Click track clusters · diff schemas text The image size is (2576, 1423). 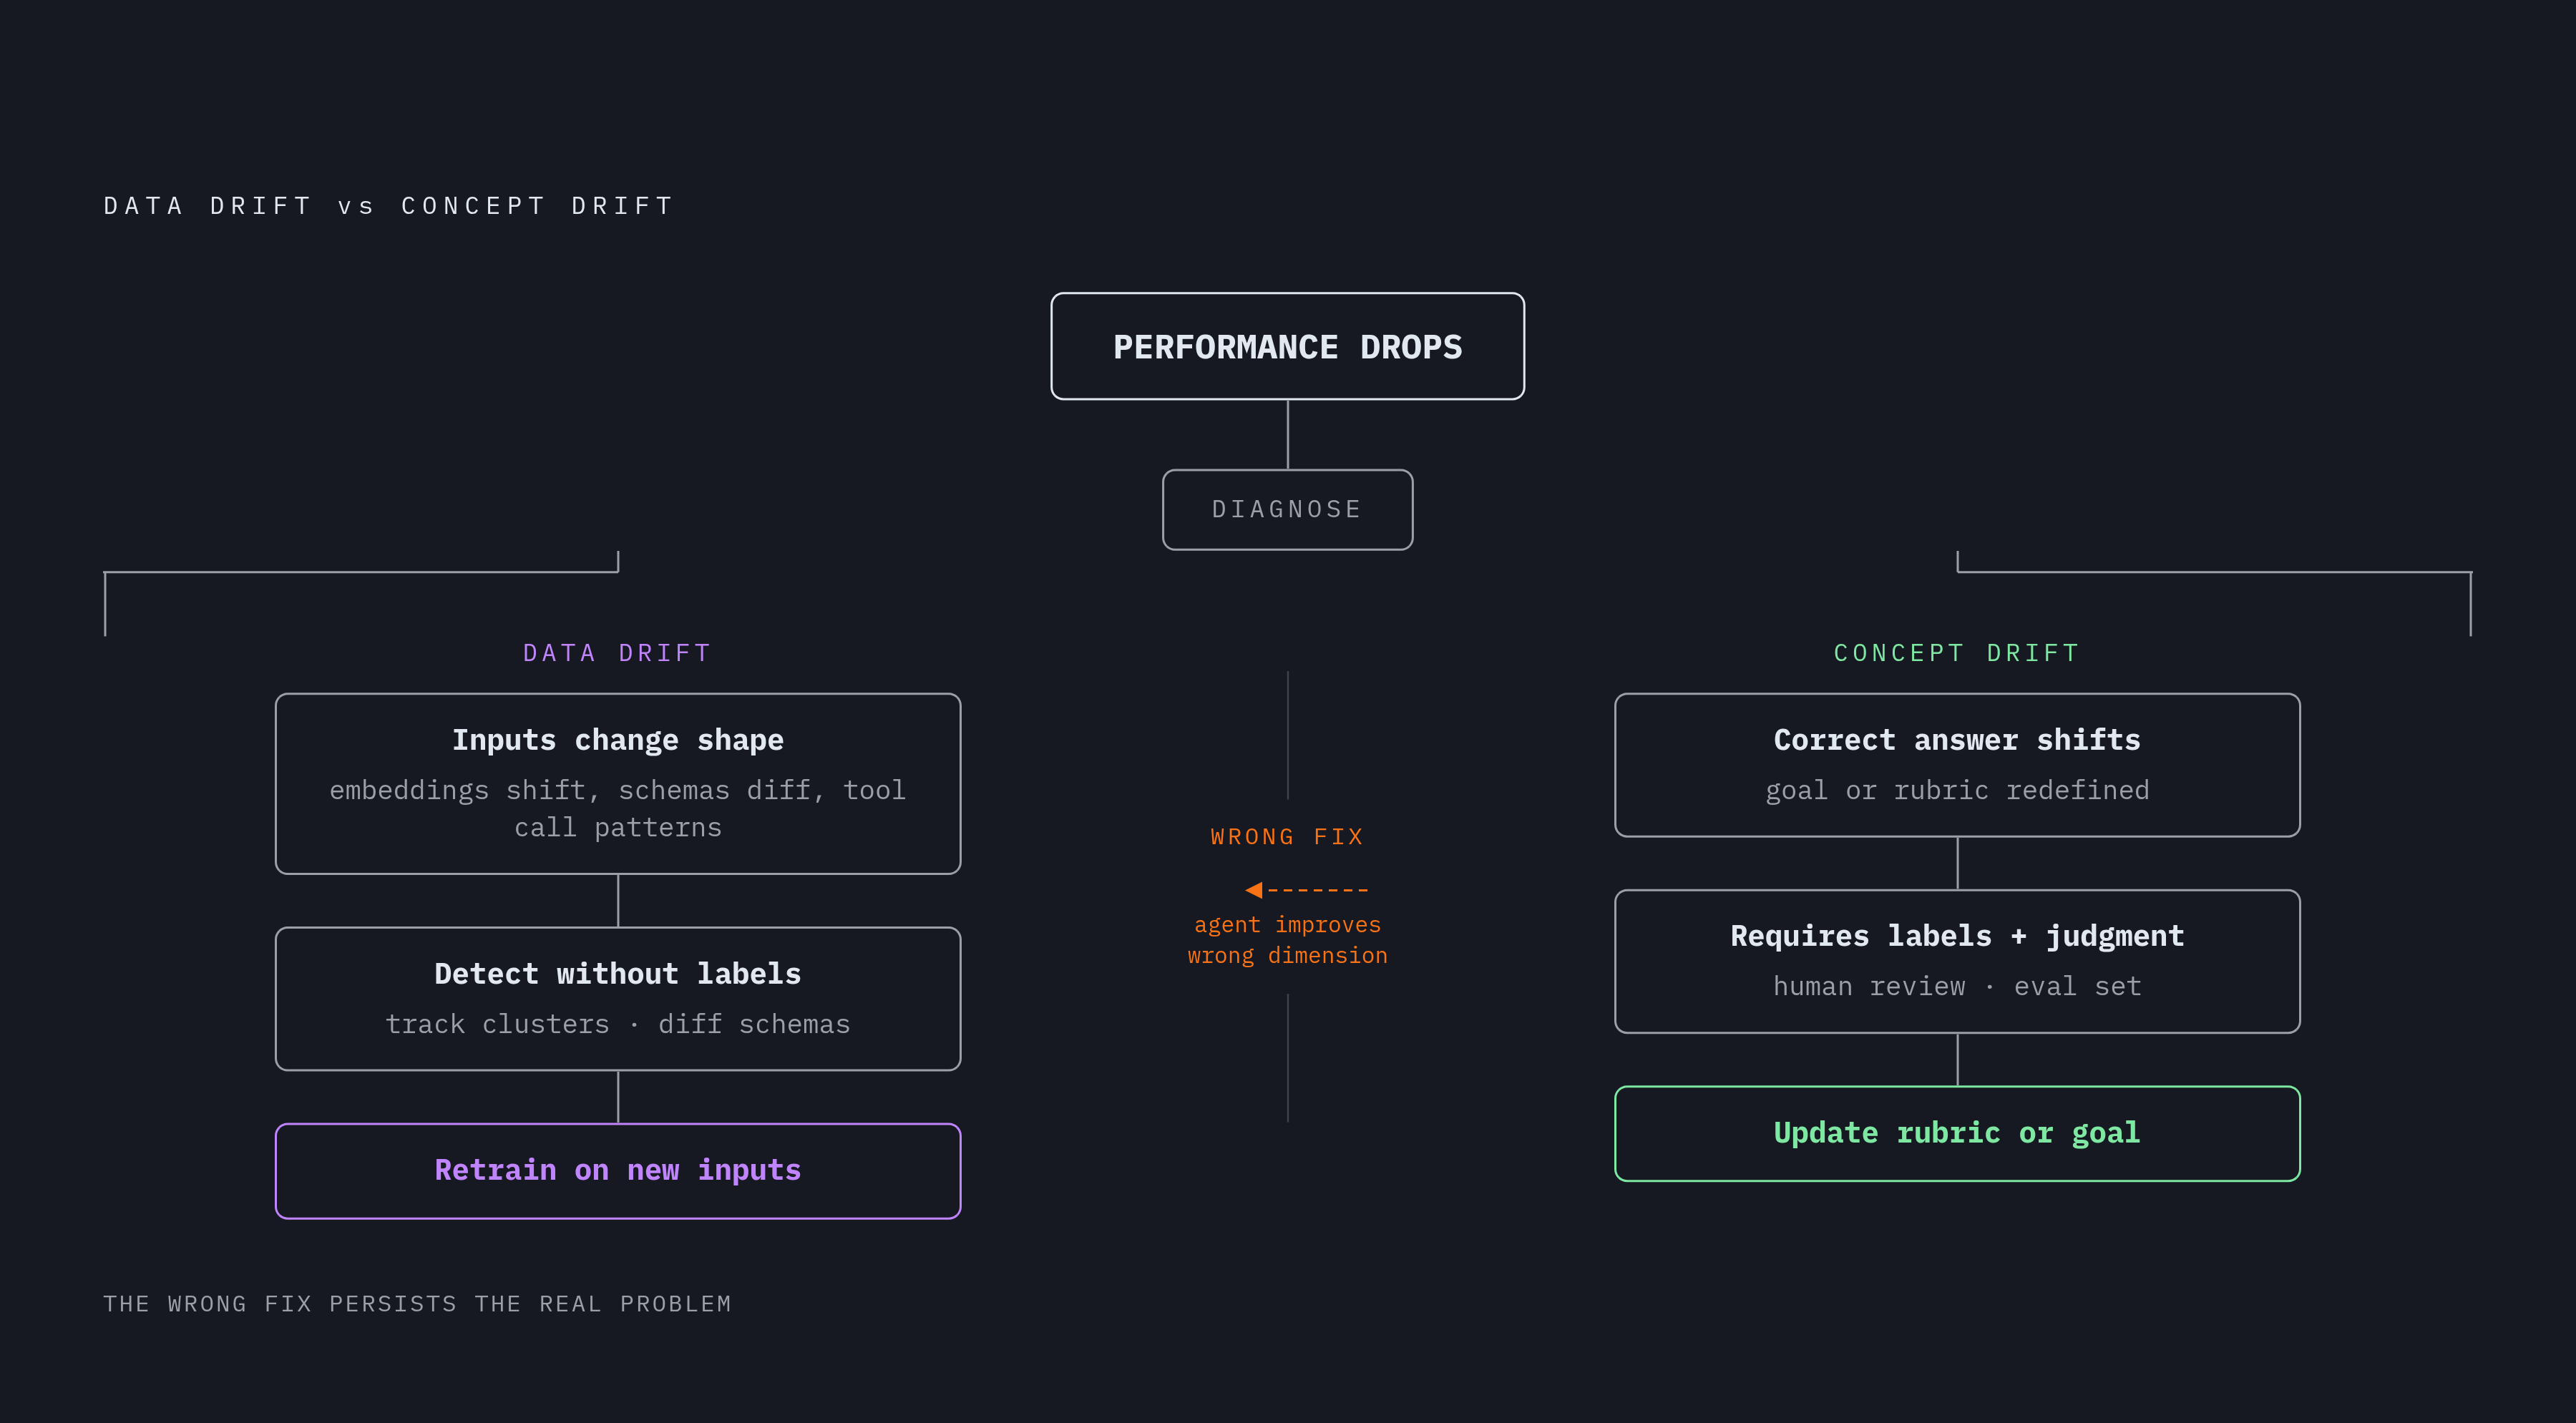click(618, 1024)
